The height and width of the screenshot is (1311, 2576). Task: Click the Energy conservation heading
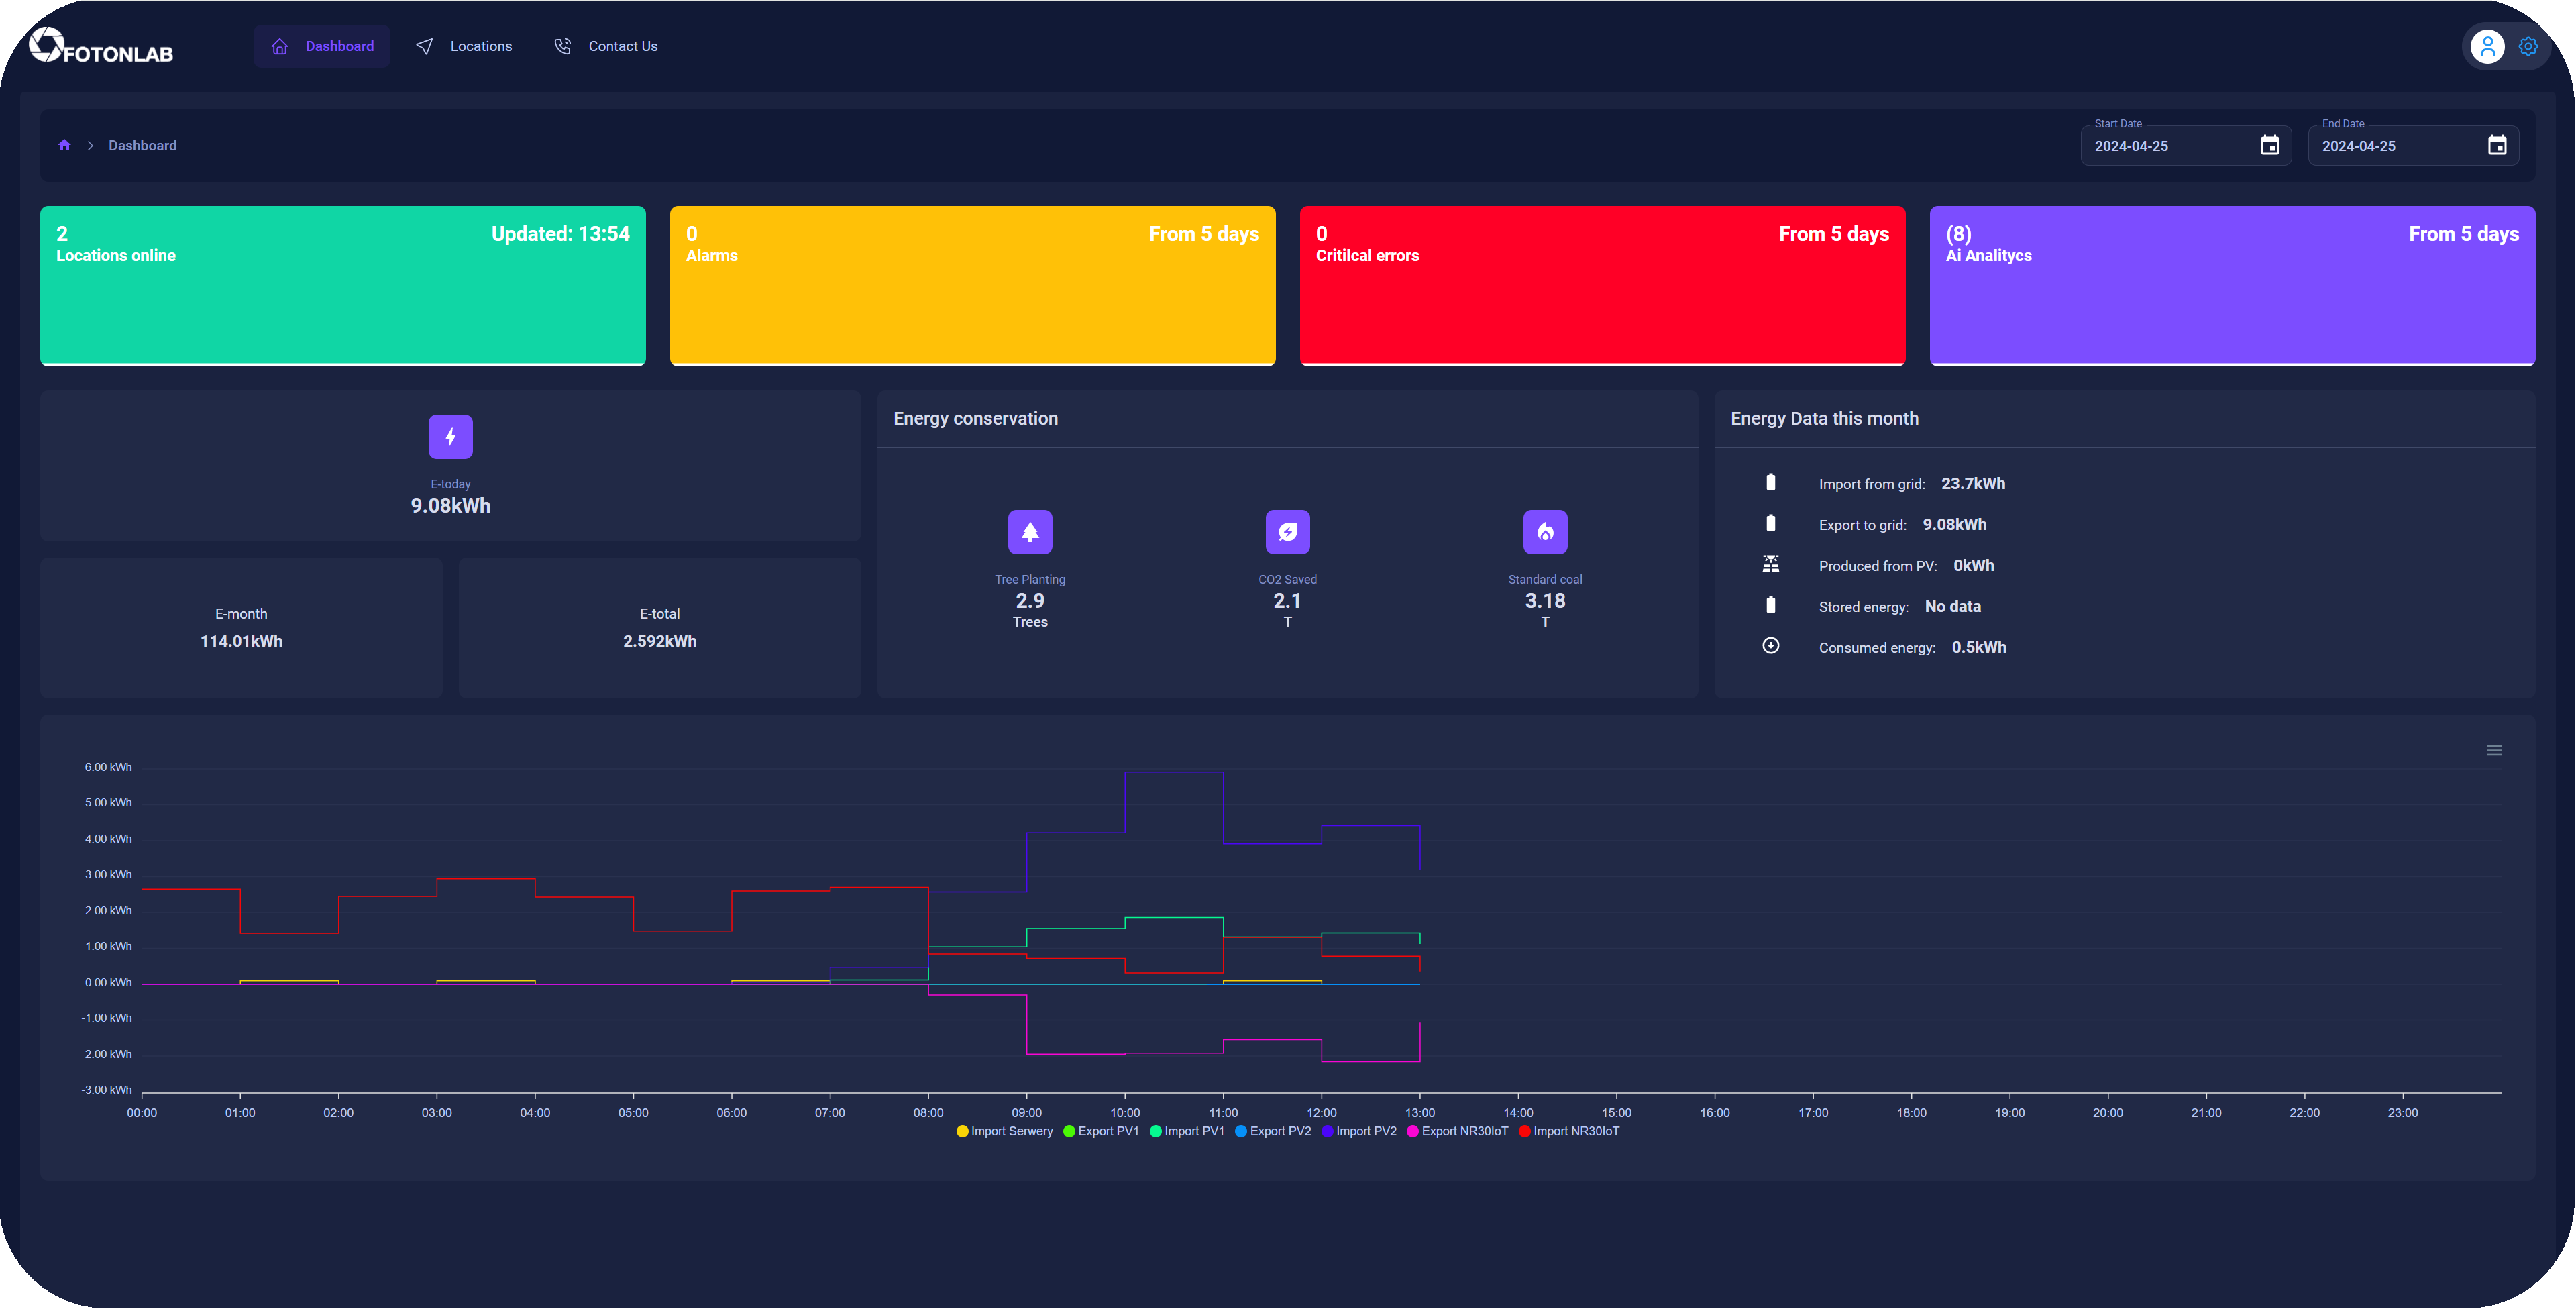[976, 419]
